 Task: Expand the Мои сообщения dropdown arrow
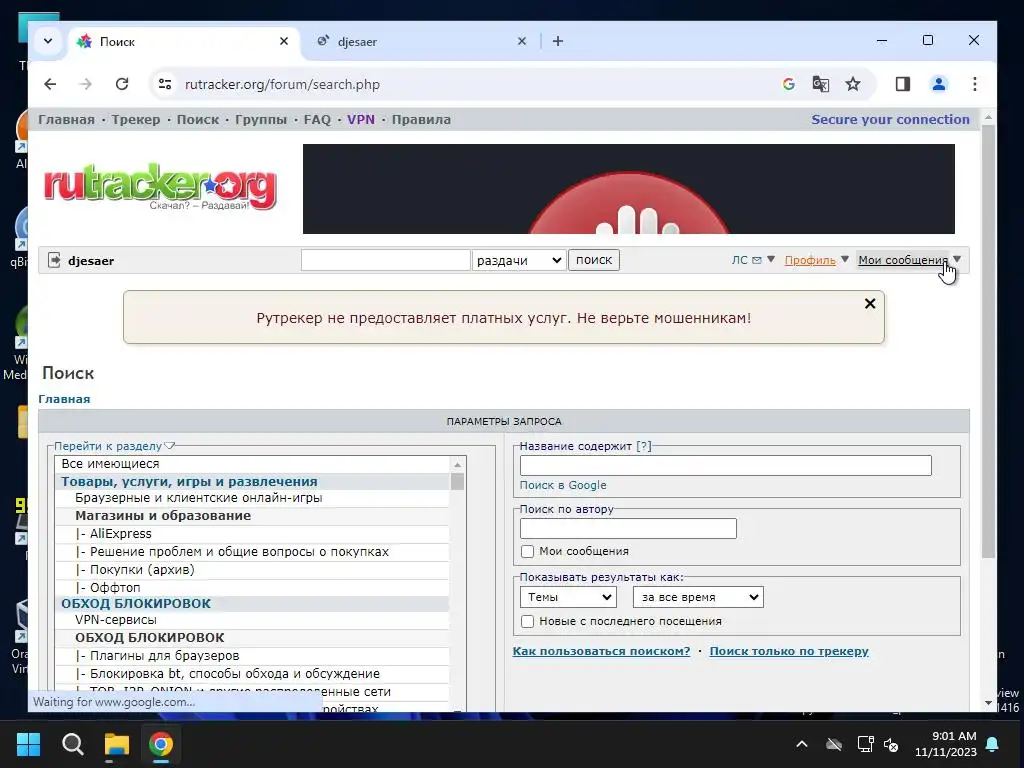point(957,259)
